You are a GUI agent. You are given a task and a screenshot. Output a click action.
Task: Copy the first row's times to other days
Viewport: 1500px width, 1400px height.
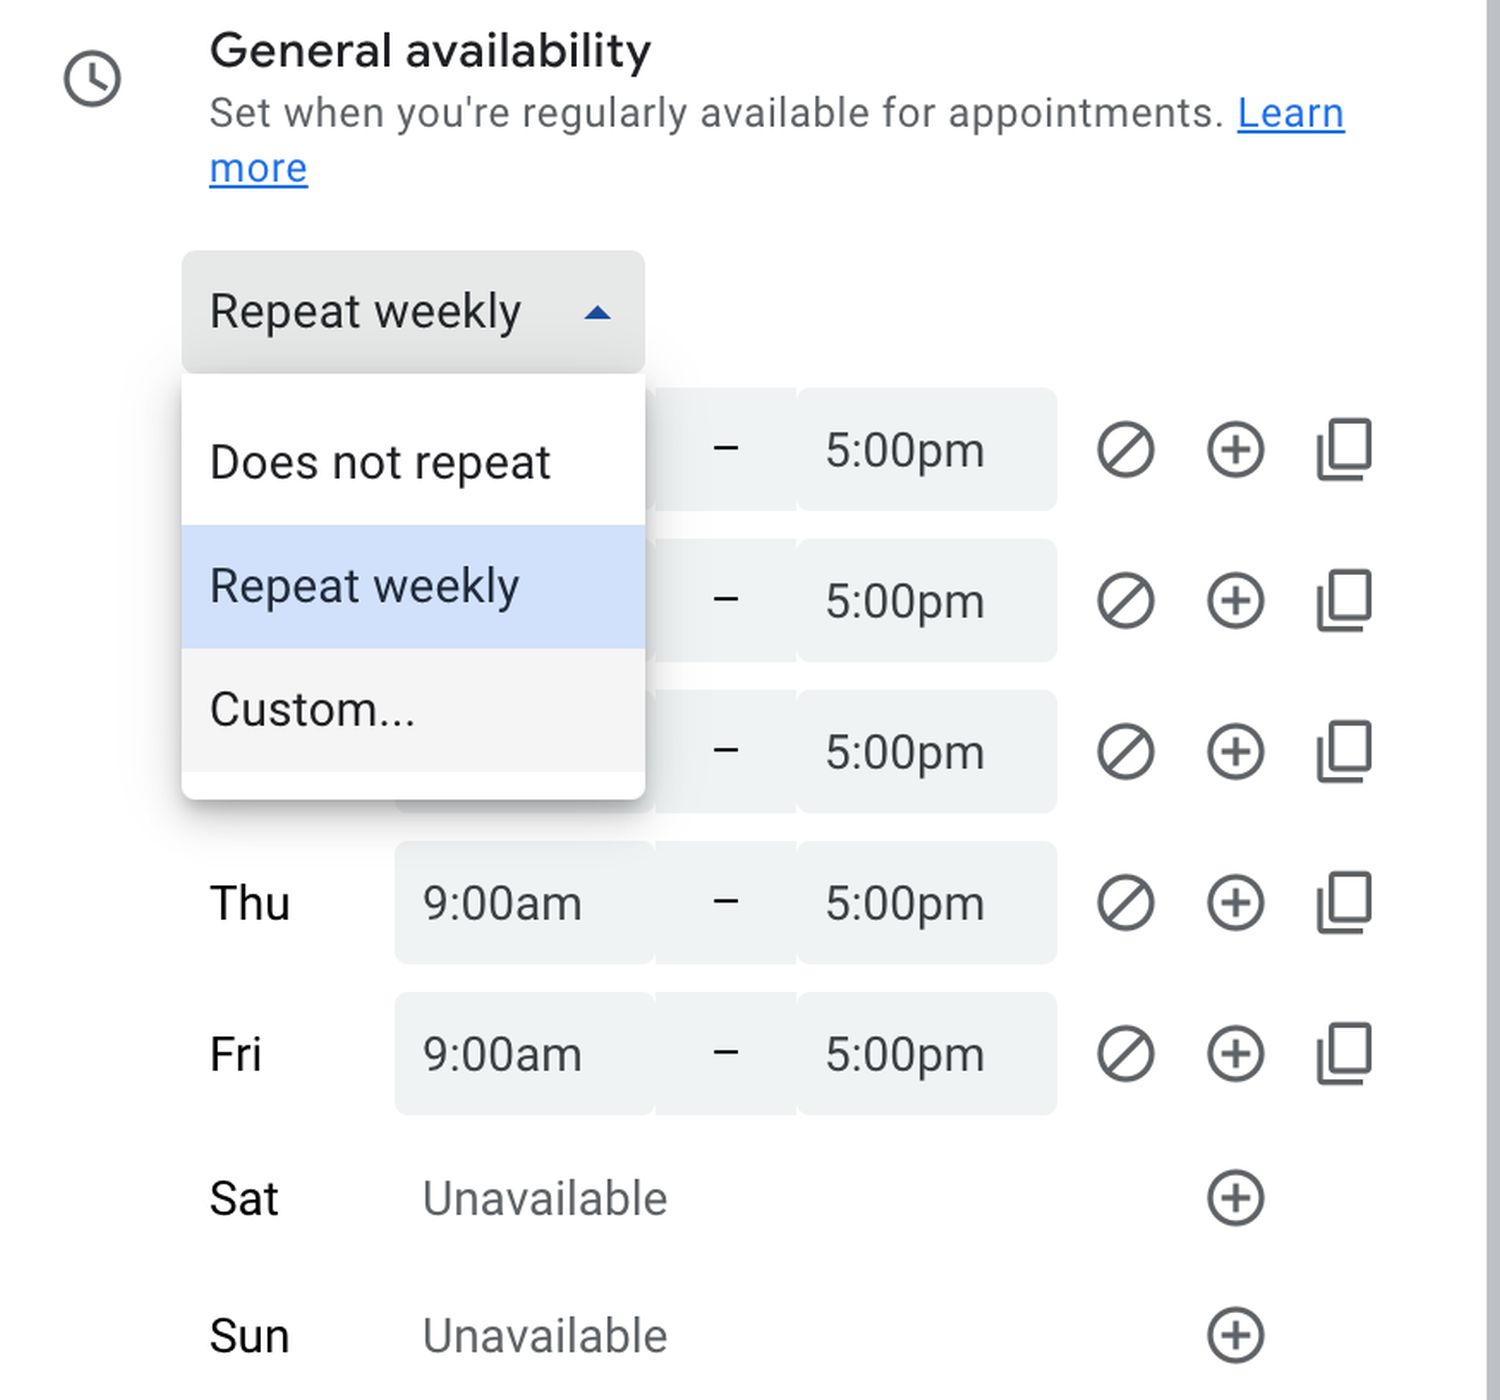point(1344,450)
